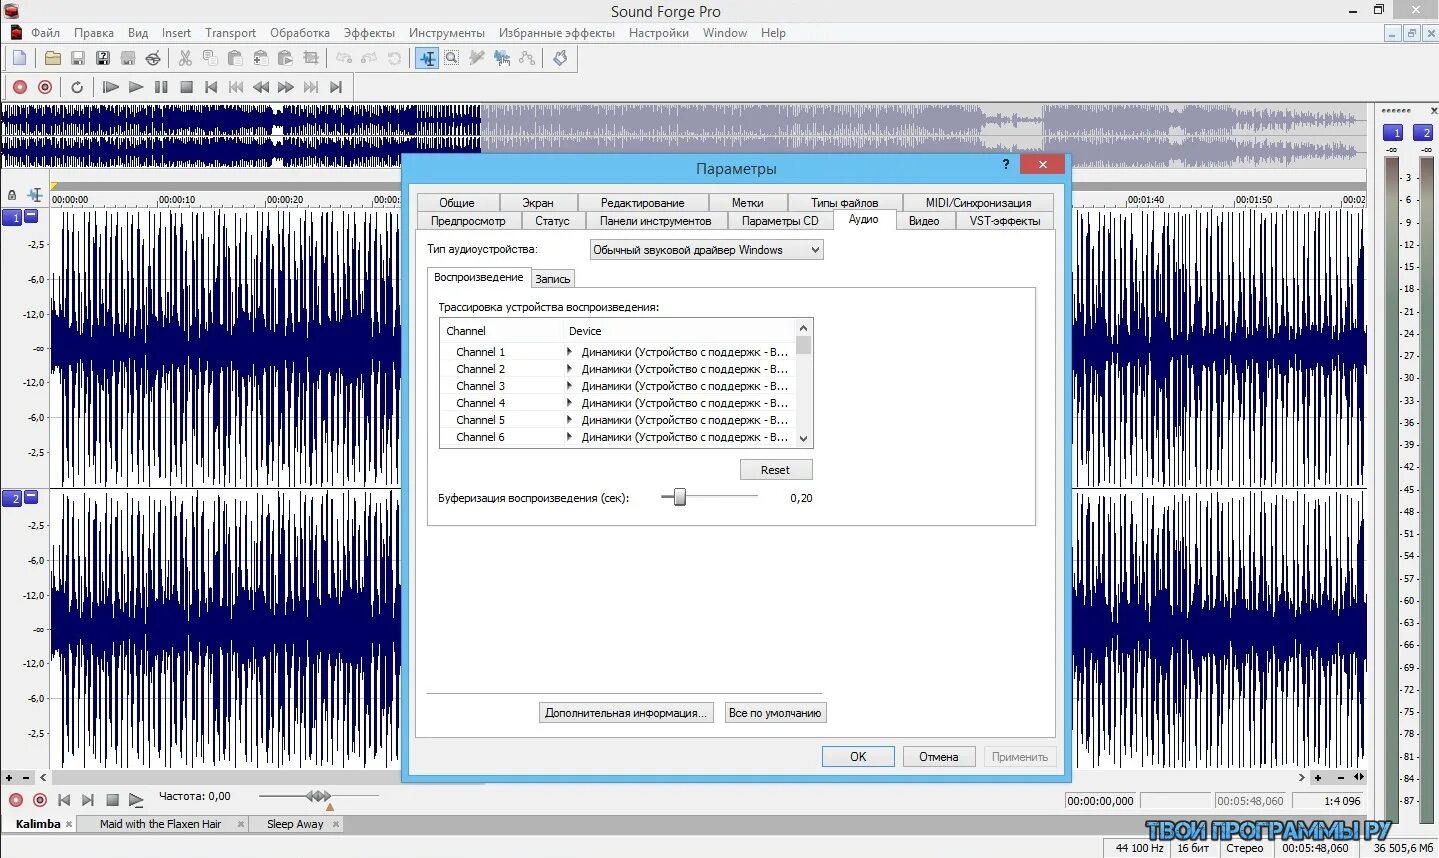Select the Edit tool waveform cursor icon
The image size is (1439, 858).
(427, 58)
